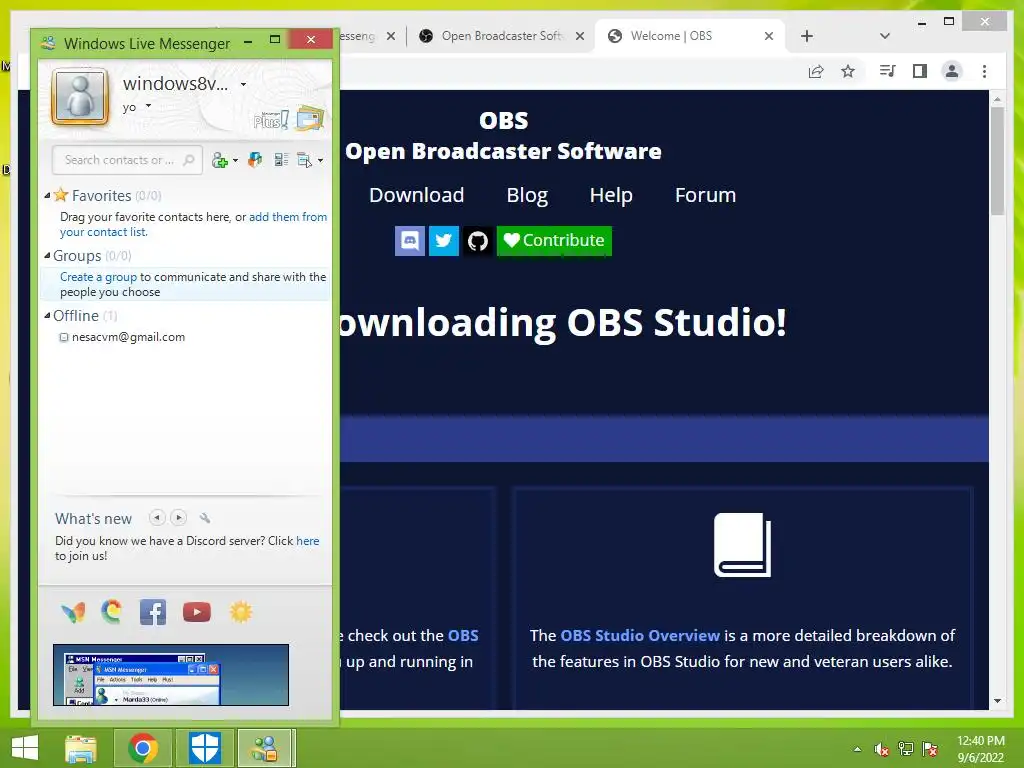Viewport: 1024px width, 768px height.
Task: Open a new Chrome tab
Action: 807,36
